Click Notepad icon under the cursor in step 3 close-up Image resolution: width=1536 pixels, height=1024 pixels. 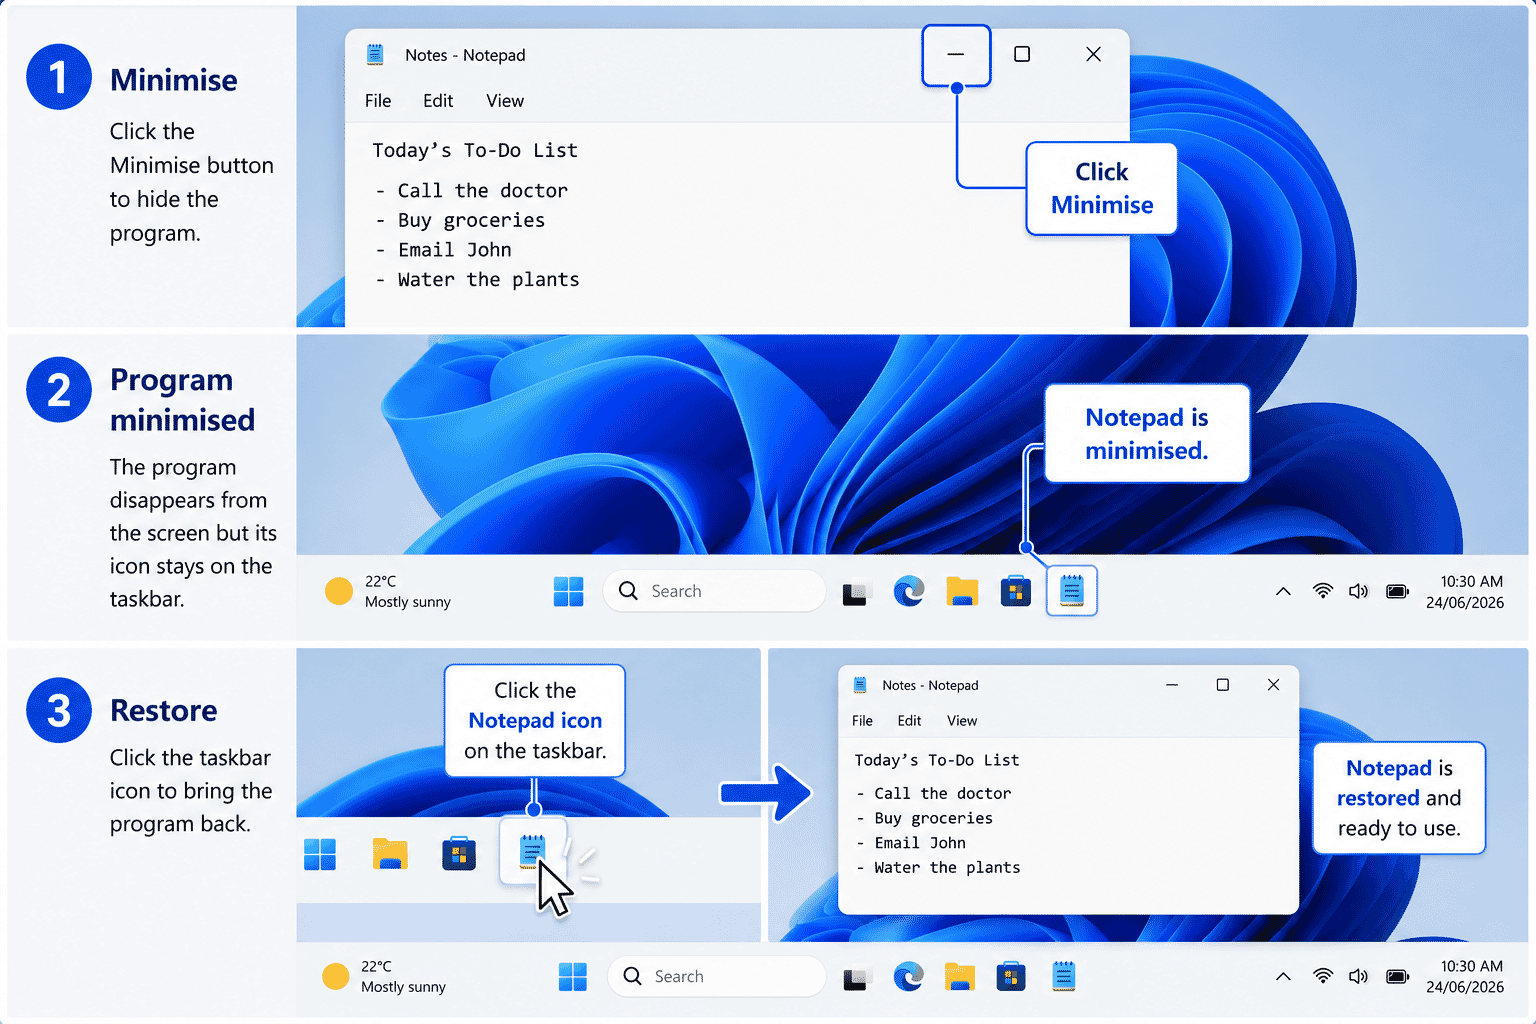(x=532, y=851)
